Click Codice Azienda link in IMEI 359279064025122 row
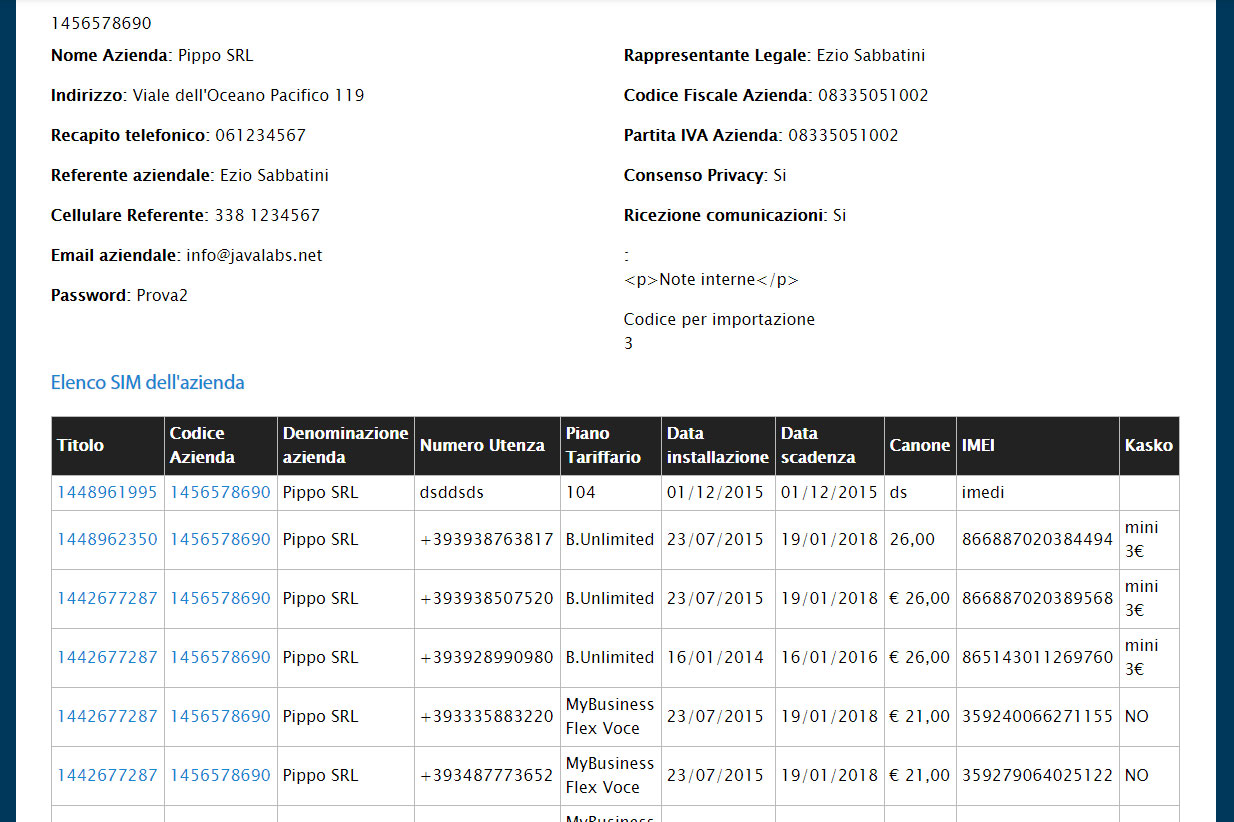 (x=220, y=776)
